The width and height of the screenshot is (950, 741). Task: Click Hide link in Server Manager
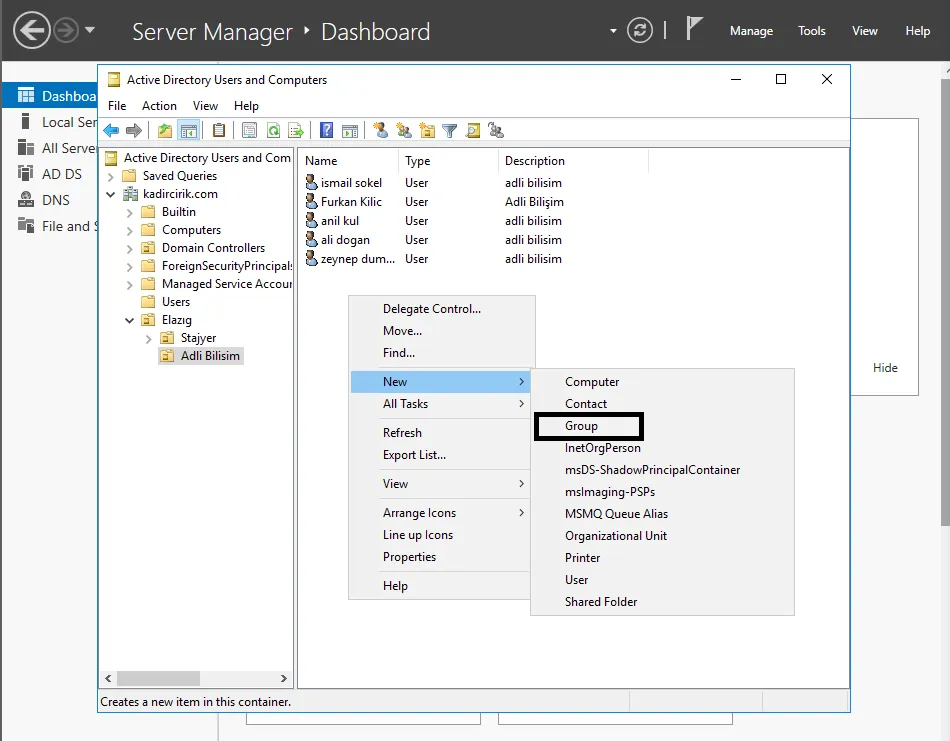click(885, 368)
